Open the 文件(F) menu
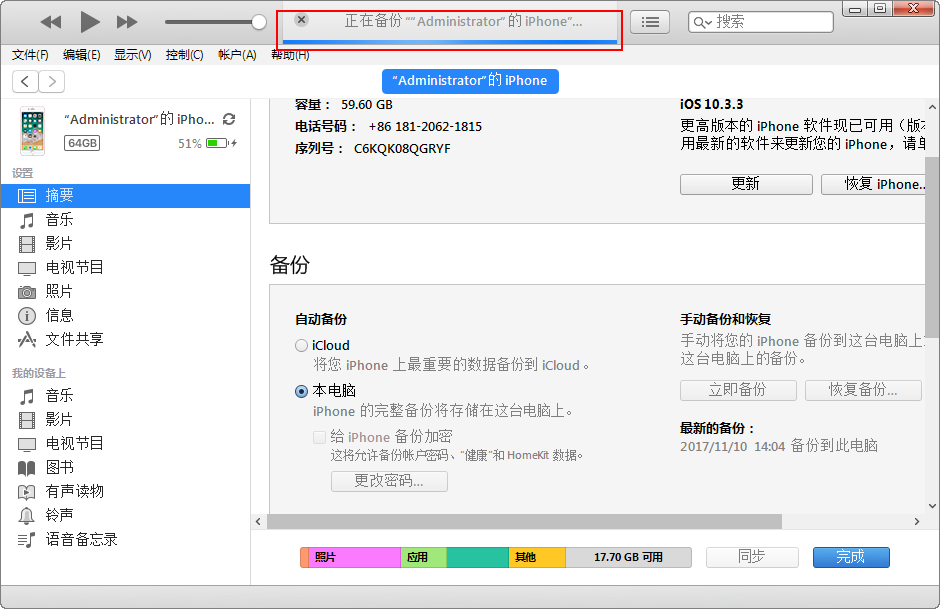The image size is (940, 609). point(30,55)
